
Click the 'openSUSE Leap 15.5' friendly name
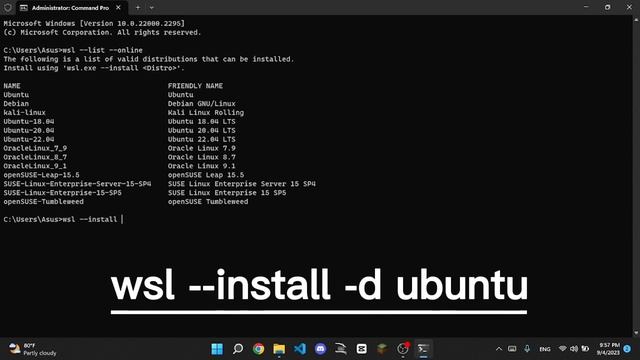click(206, 175)
